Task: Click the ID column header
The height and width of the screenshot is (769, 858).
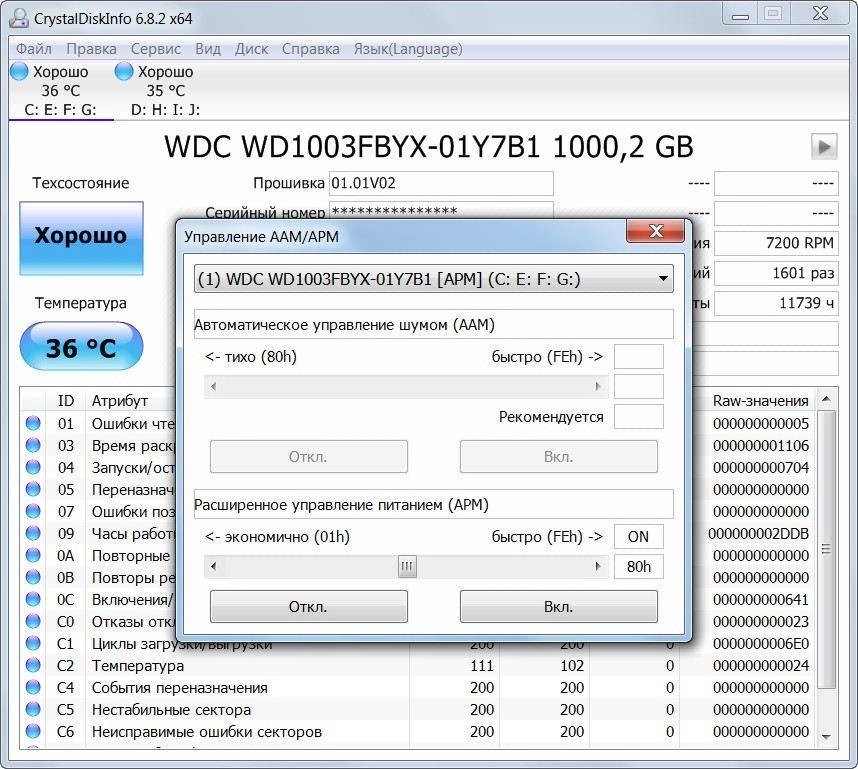Action: click(66, 401)
